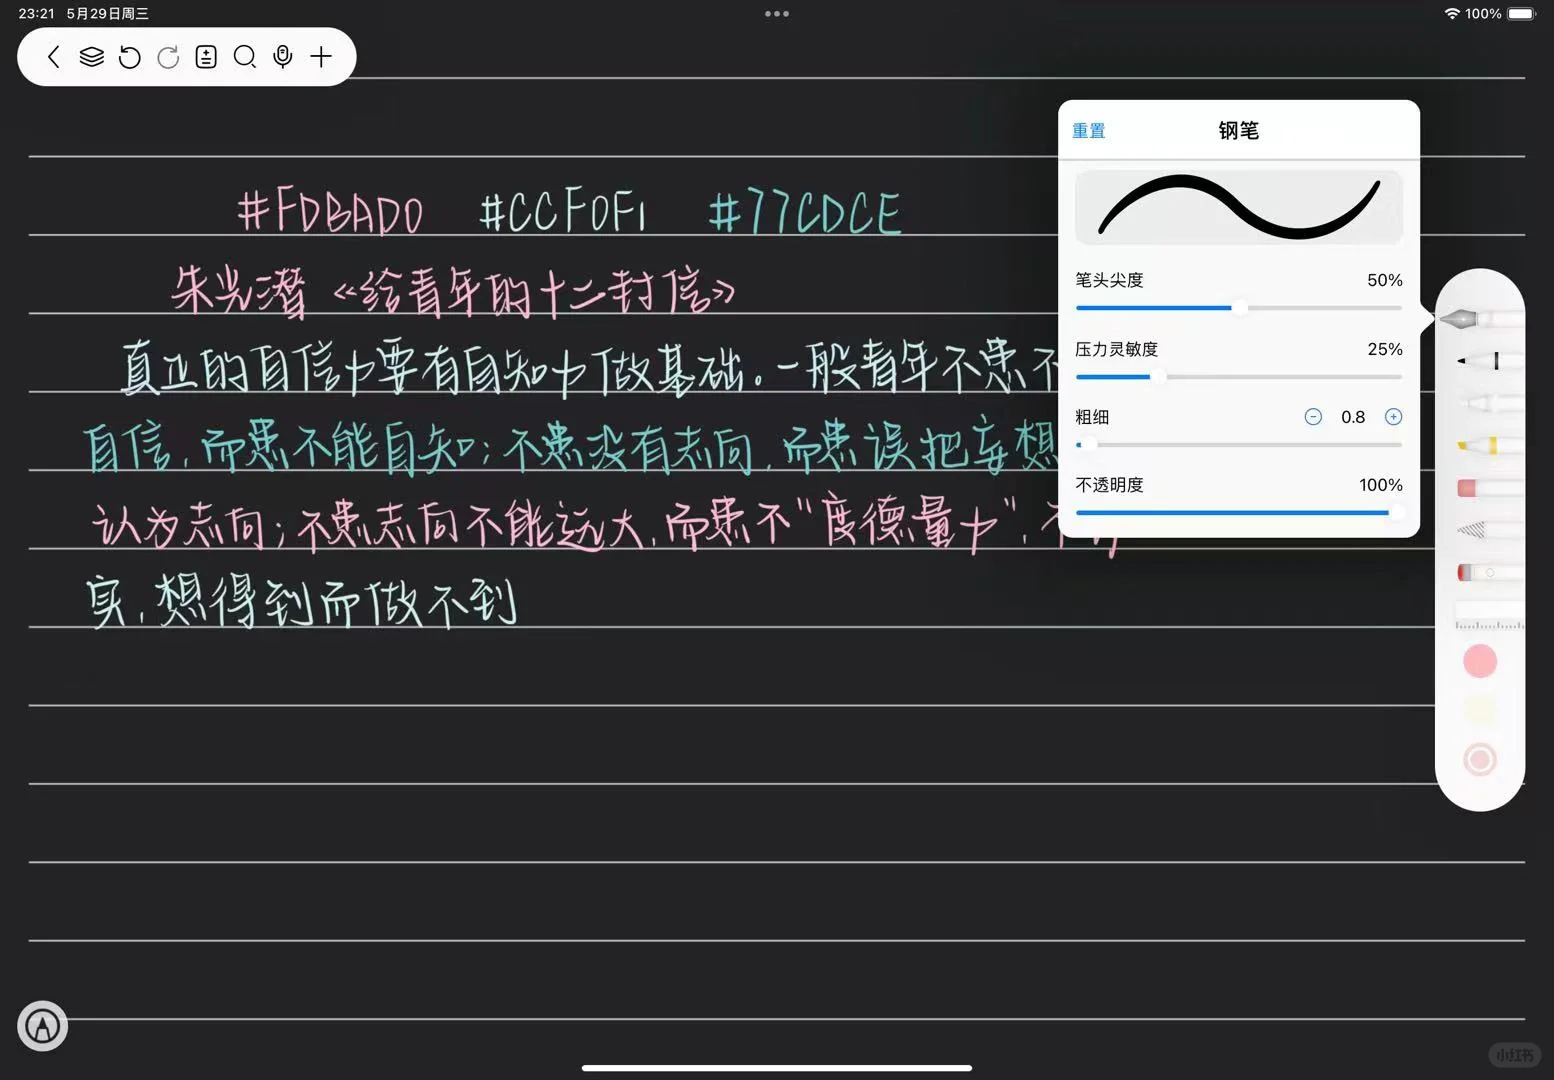Undo the last stroke
This screenshot has width=1554, height=1080.
[x=130, y=57]
